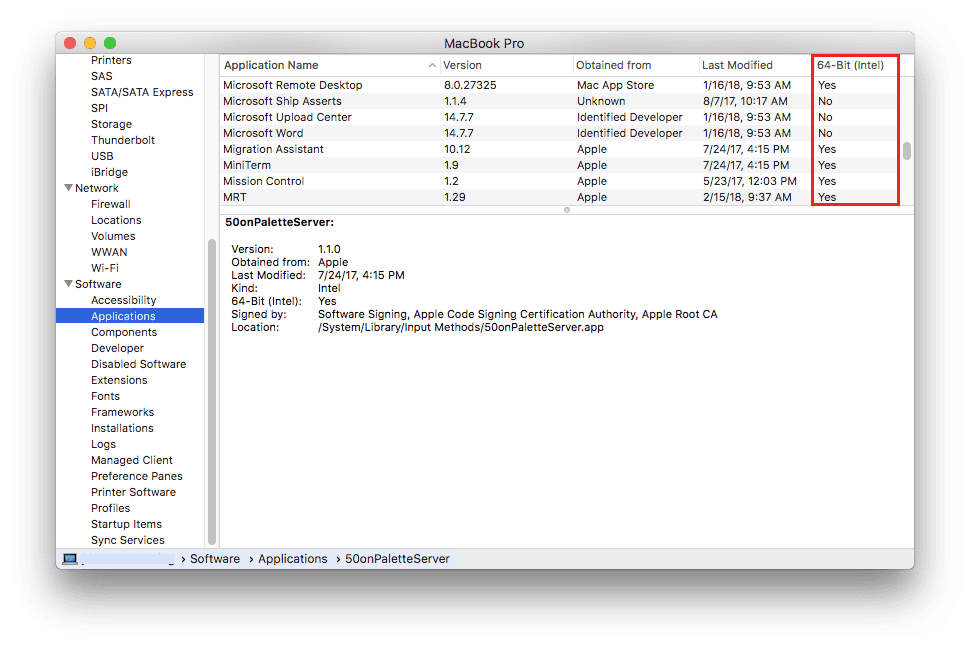This screenshot has height=649, width=970.
Task: Select Startup Items in the sidebar
Action: tap(126, 524)
